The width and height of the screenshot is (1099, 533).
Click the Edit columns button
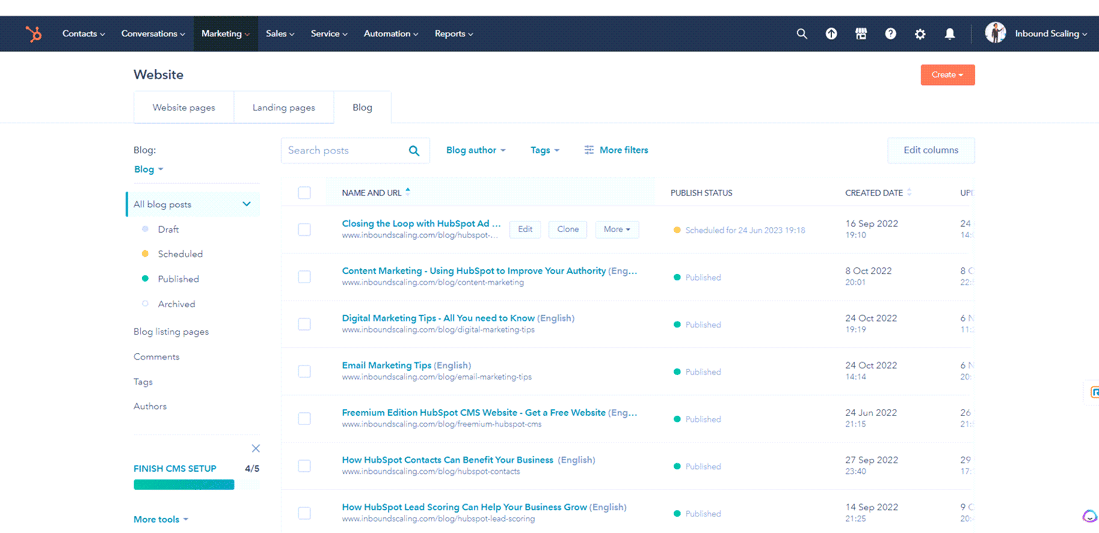(x=931, y=150)
